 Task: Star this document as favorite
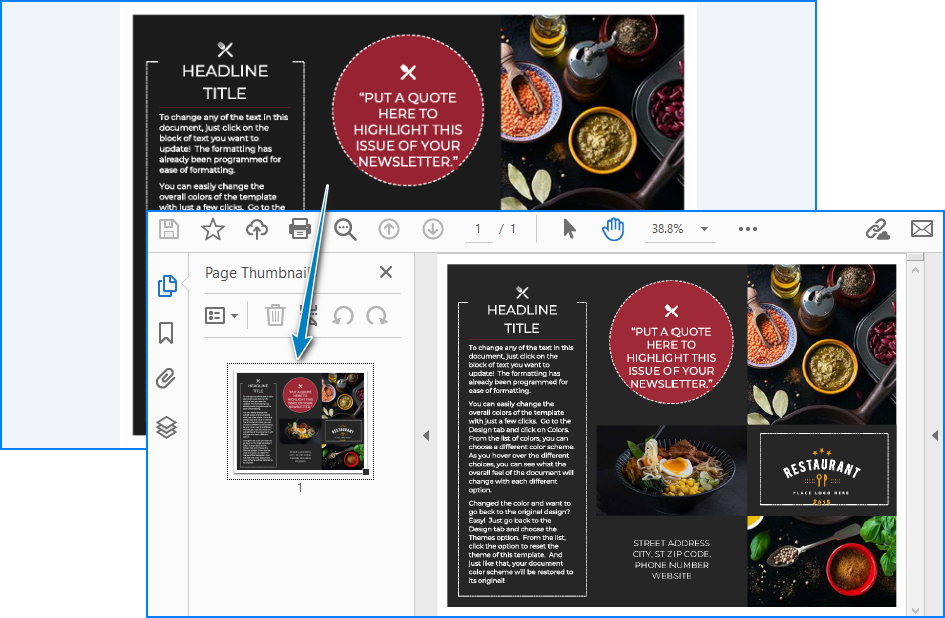pyautogui.click(x=212, y=229)
